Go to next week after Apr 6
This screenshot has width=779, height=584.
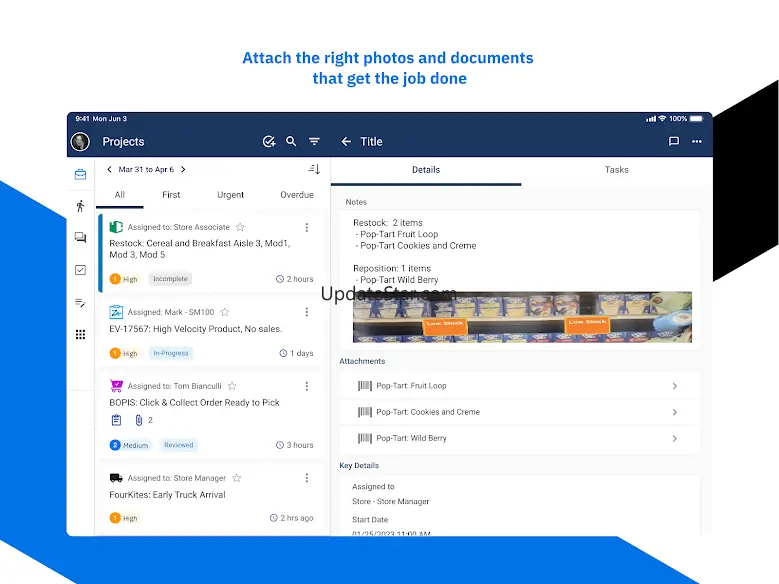[183, 170]
